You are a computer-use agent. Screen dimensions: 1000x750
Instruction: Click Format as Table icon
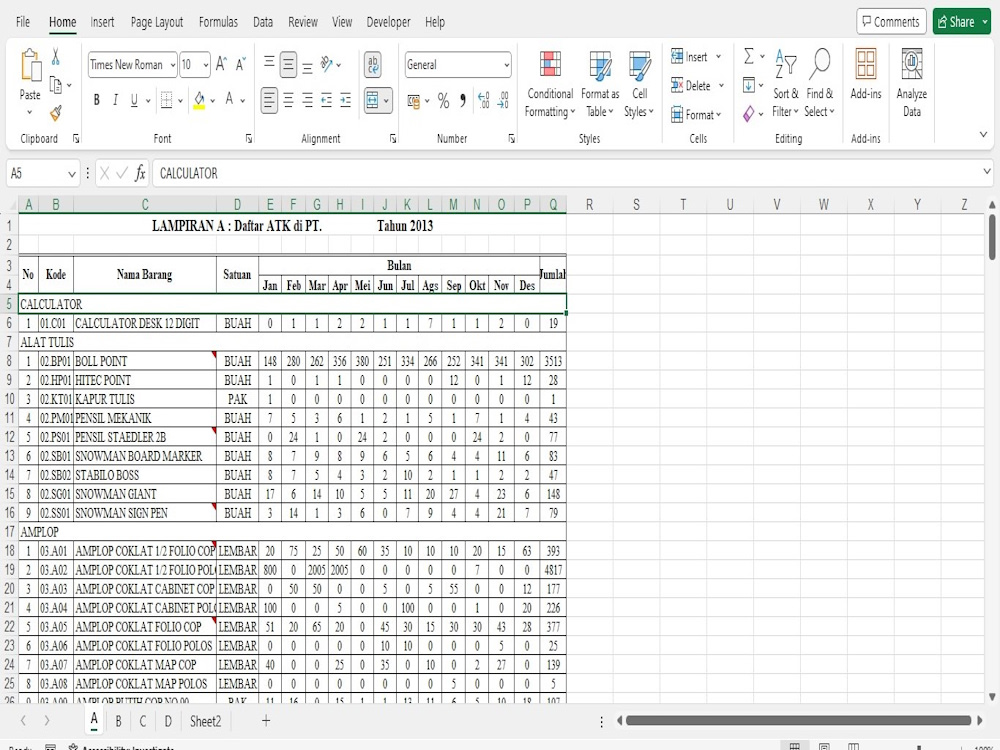point(600,65)
